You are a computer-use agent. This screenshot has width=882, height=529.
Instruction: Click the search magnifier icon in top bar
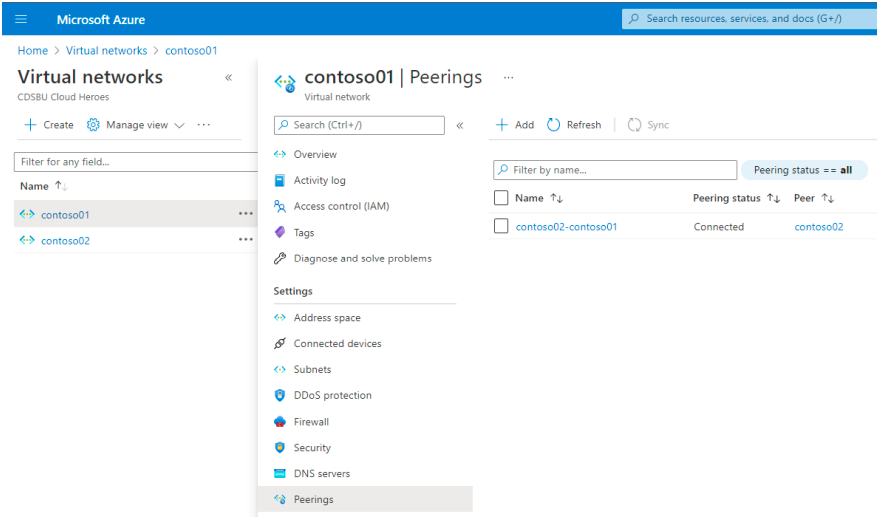coord(634,19)
